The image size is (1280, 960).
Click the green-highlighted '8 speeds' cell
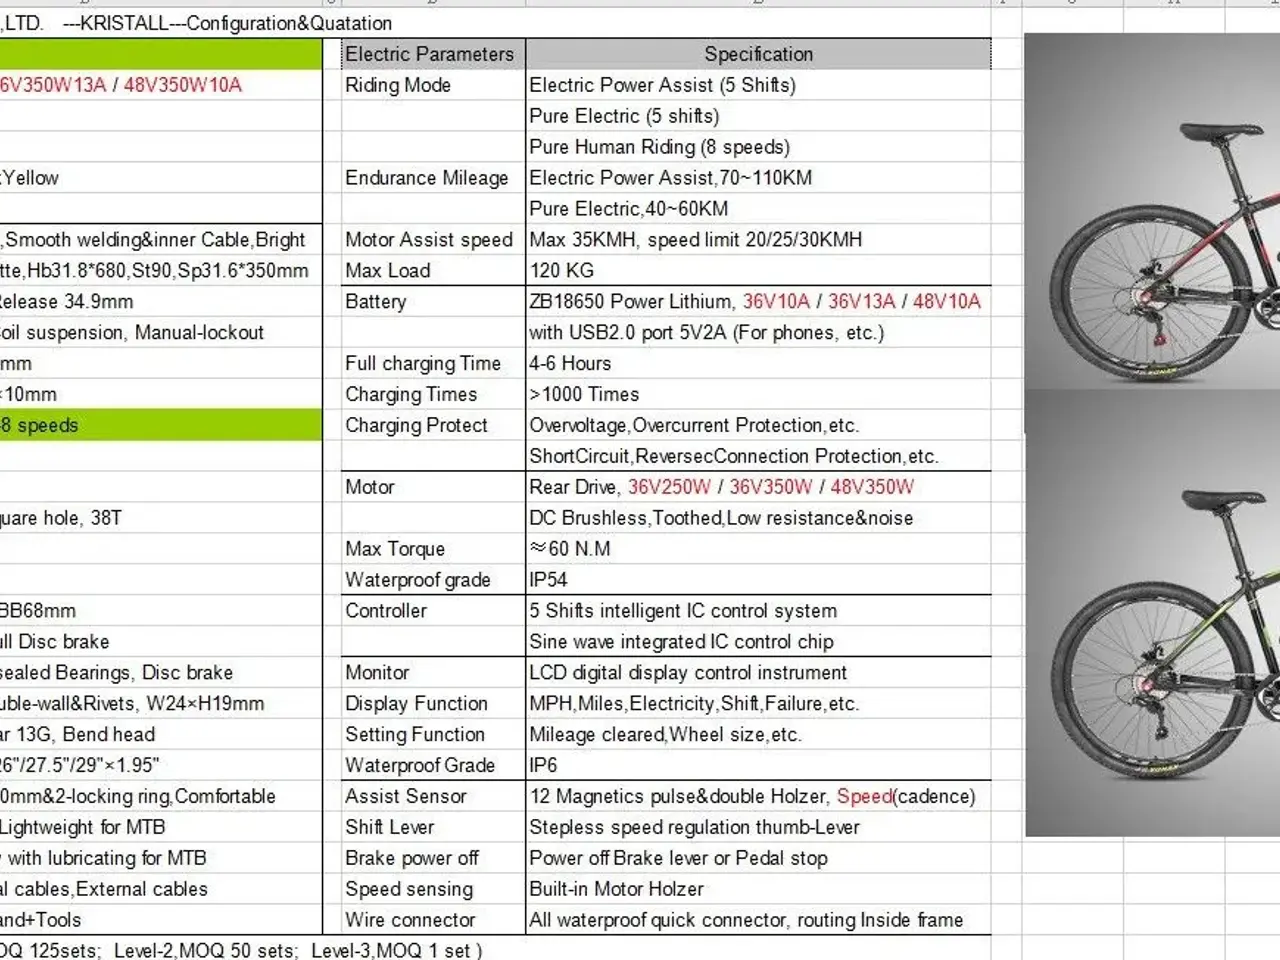pos(161,426)
